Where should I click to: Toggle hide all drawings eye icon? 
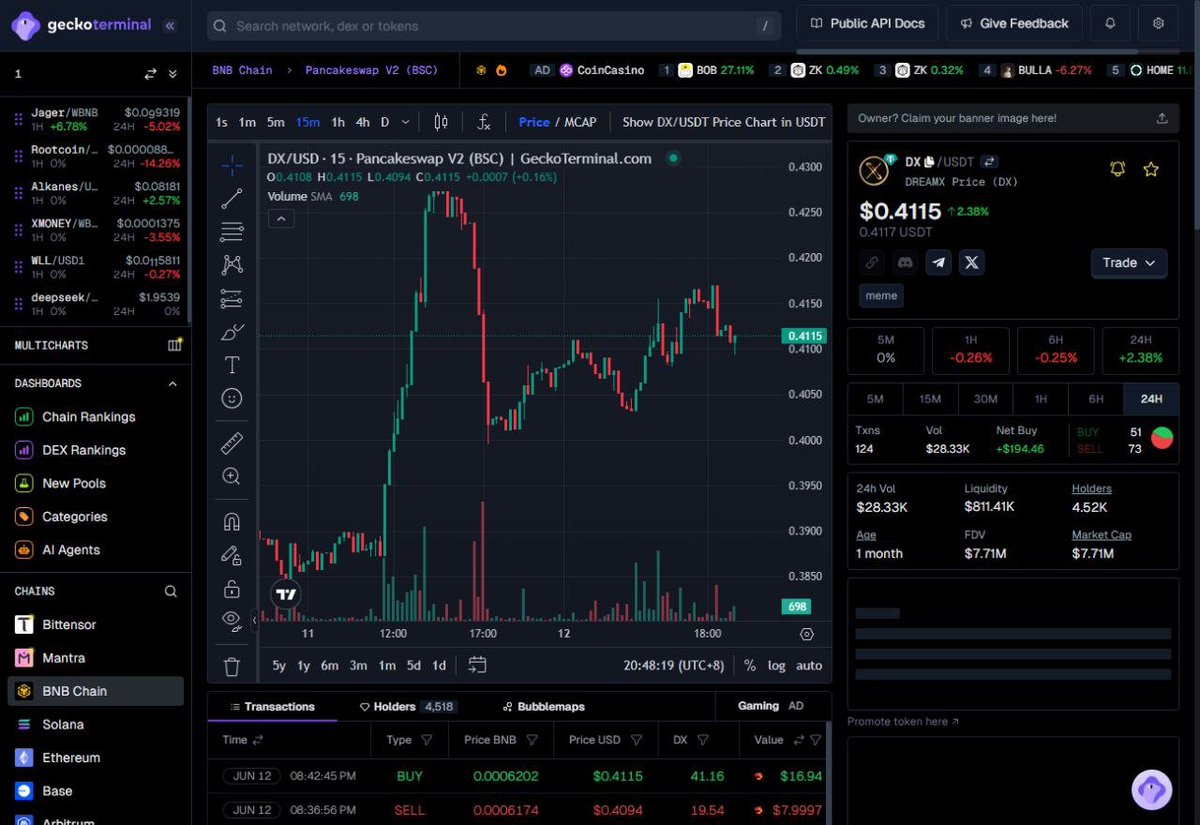click(232, 620)
